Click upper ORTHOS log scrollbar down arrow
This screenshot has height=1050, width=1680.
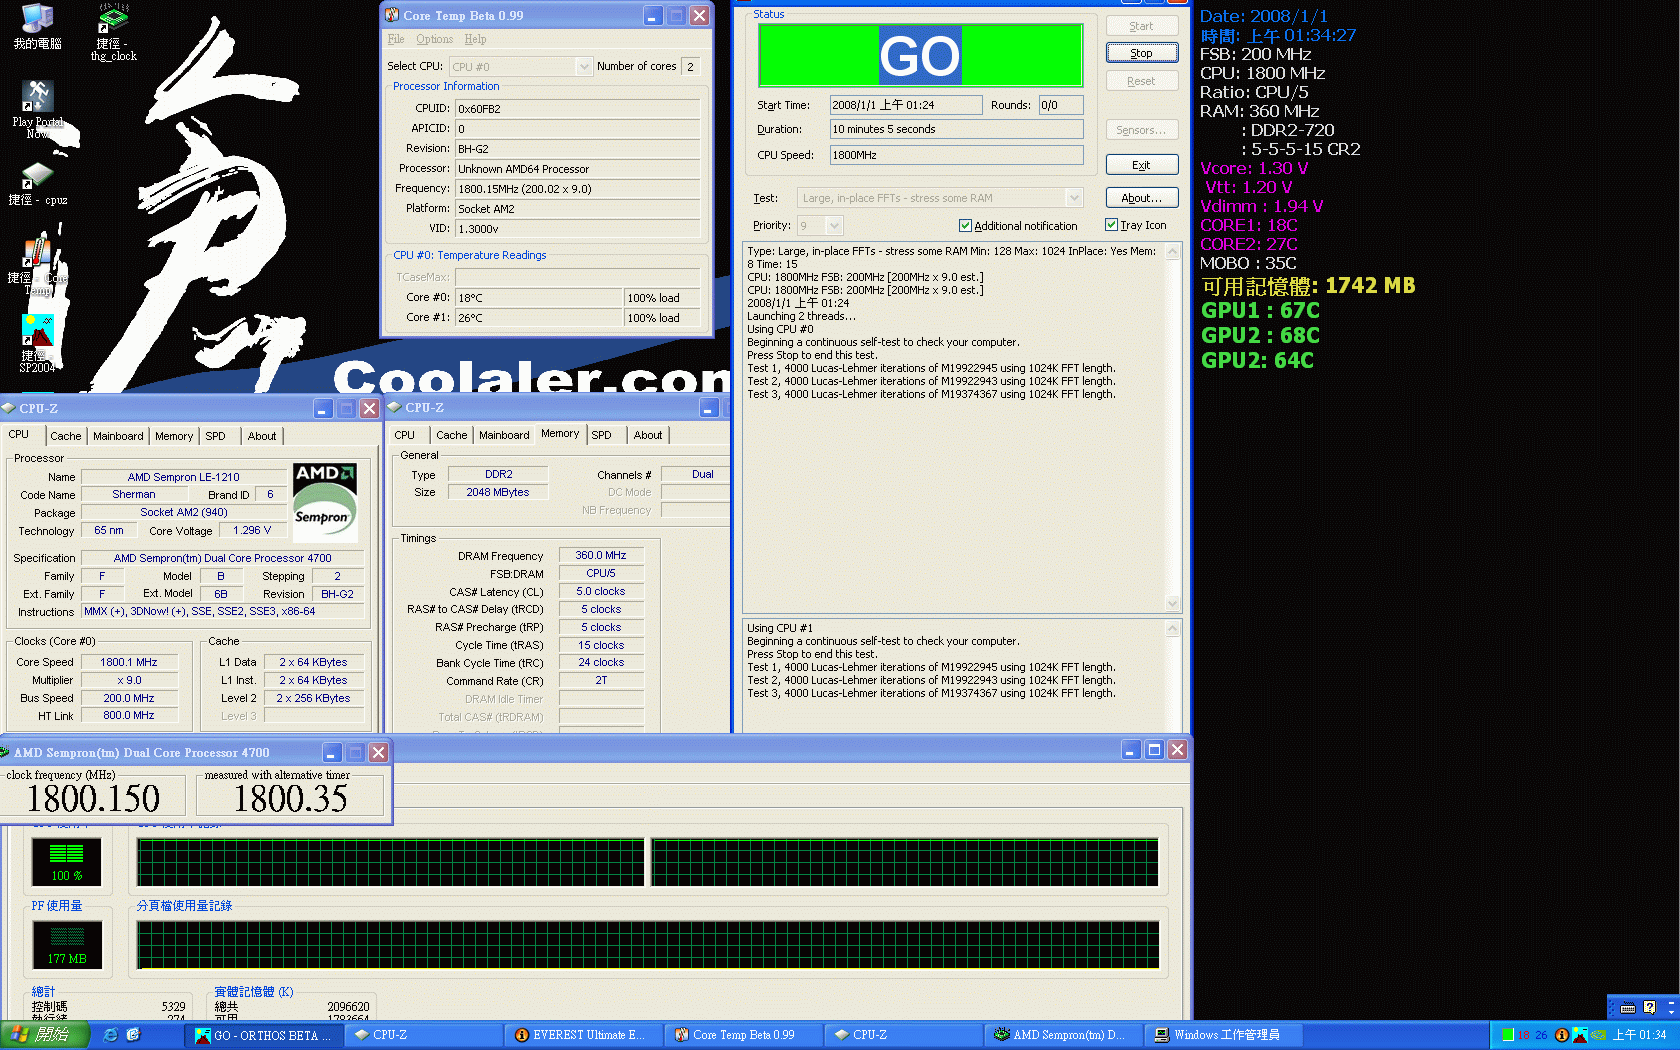1173,603
